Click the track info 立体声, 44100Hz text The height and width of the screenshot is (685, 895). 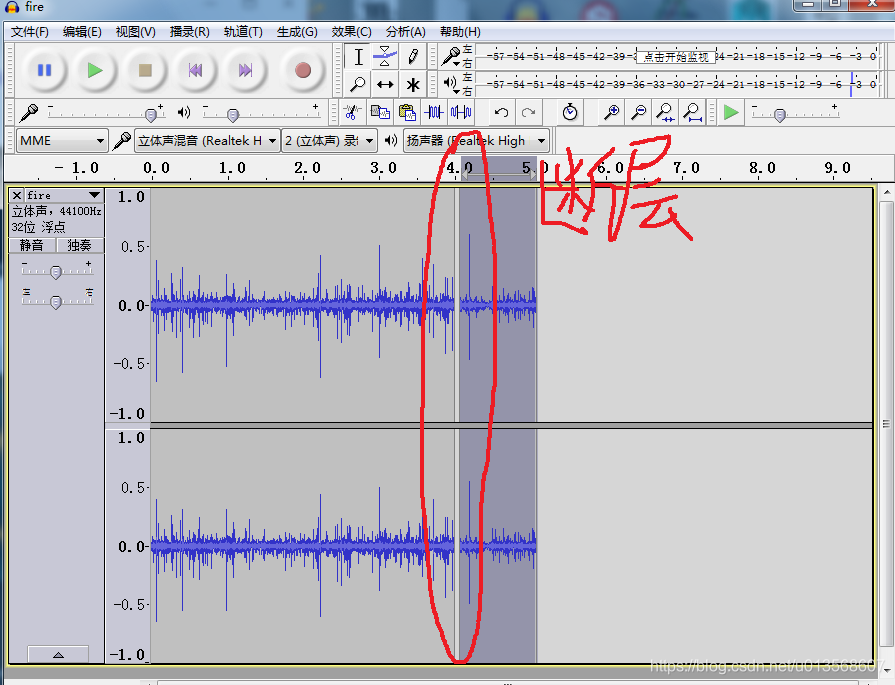pyautogui.click(x=57, y=211)
